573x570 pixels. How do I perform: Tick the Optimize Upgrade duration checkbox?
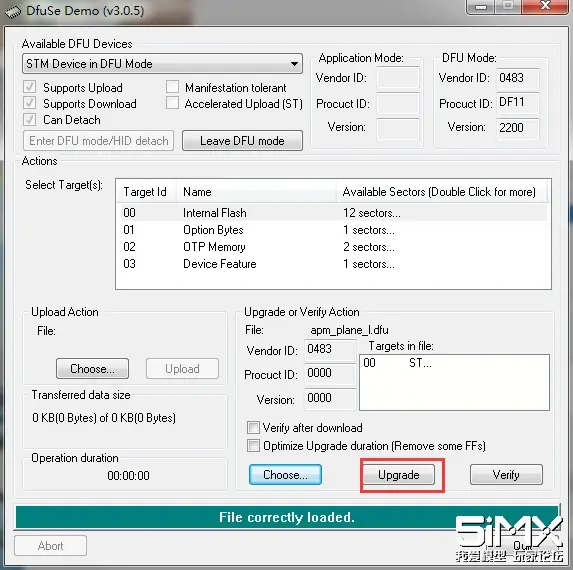click(253, 446)
